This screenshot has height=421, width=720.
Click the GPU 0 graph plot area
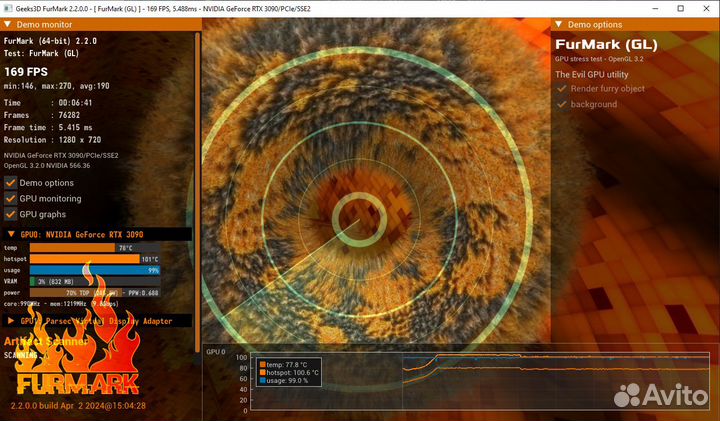point(480,381)
